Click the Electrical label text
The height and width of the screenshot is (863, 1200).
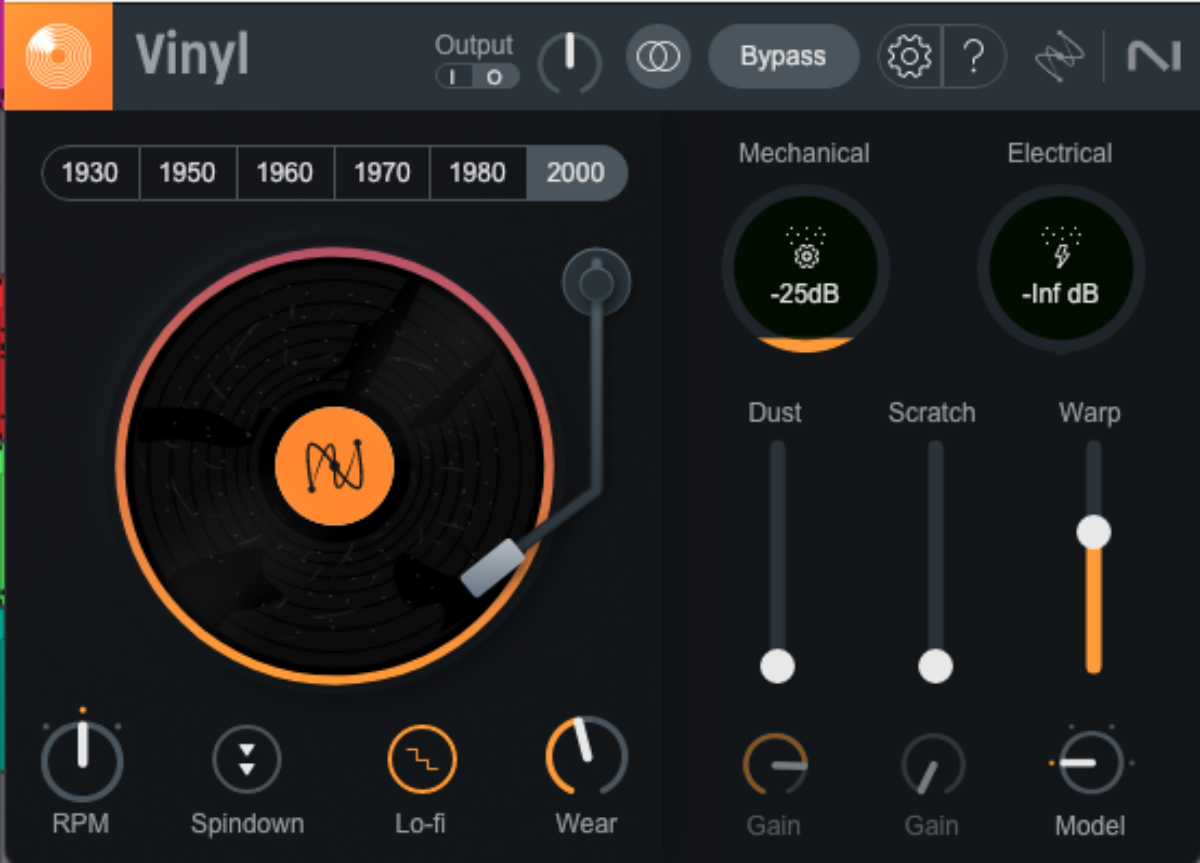click(1060, 153)
